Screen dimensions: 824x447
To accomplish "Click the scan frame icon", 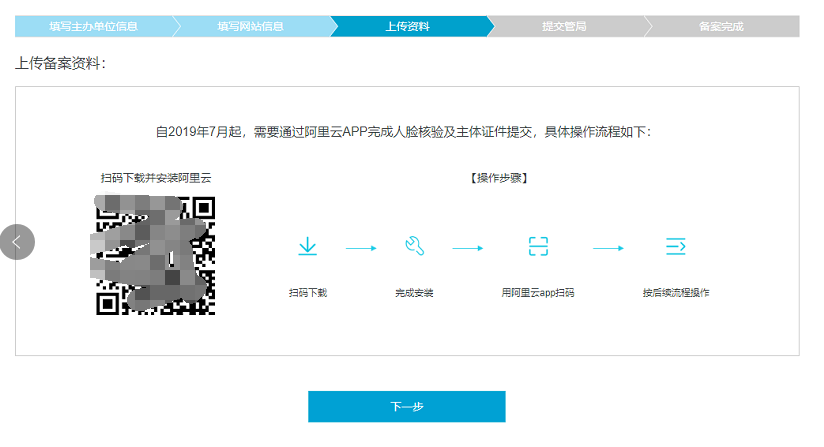I will (x=539, y=246).
